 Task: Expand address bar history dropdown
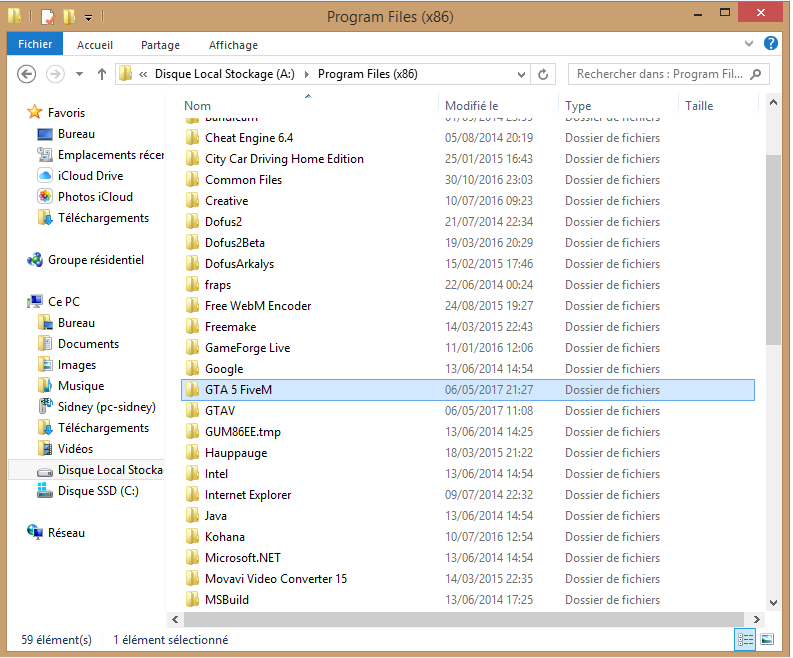coord(521,75)
